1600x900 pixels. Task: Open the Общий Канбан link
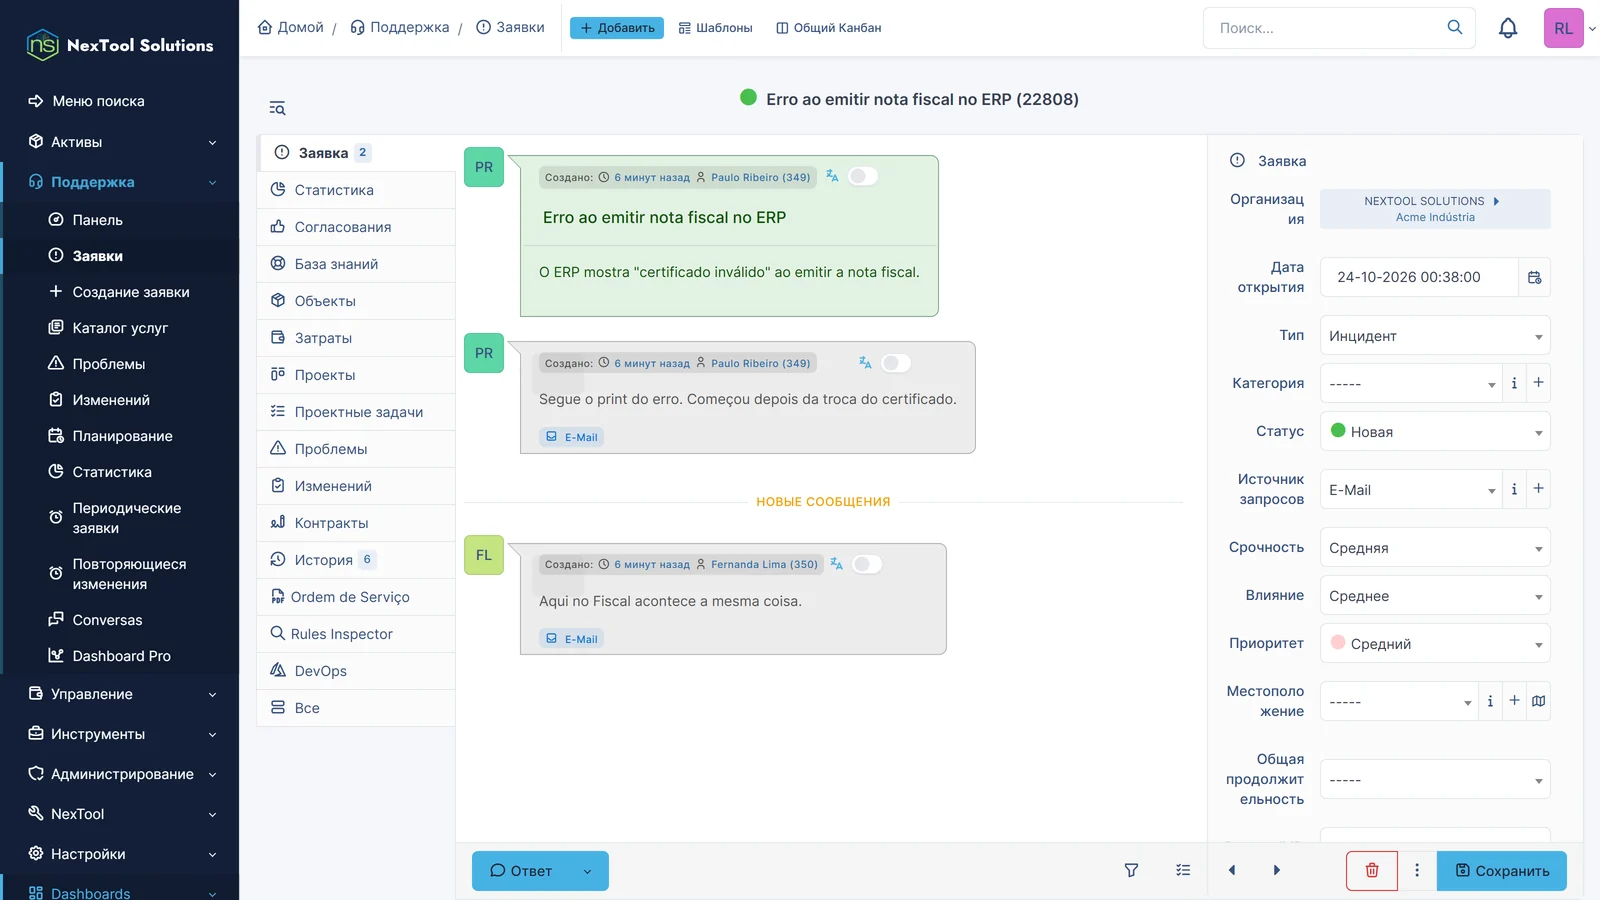pos(828,28)
